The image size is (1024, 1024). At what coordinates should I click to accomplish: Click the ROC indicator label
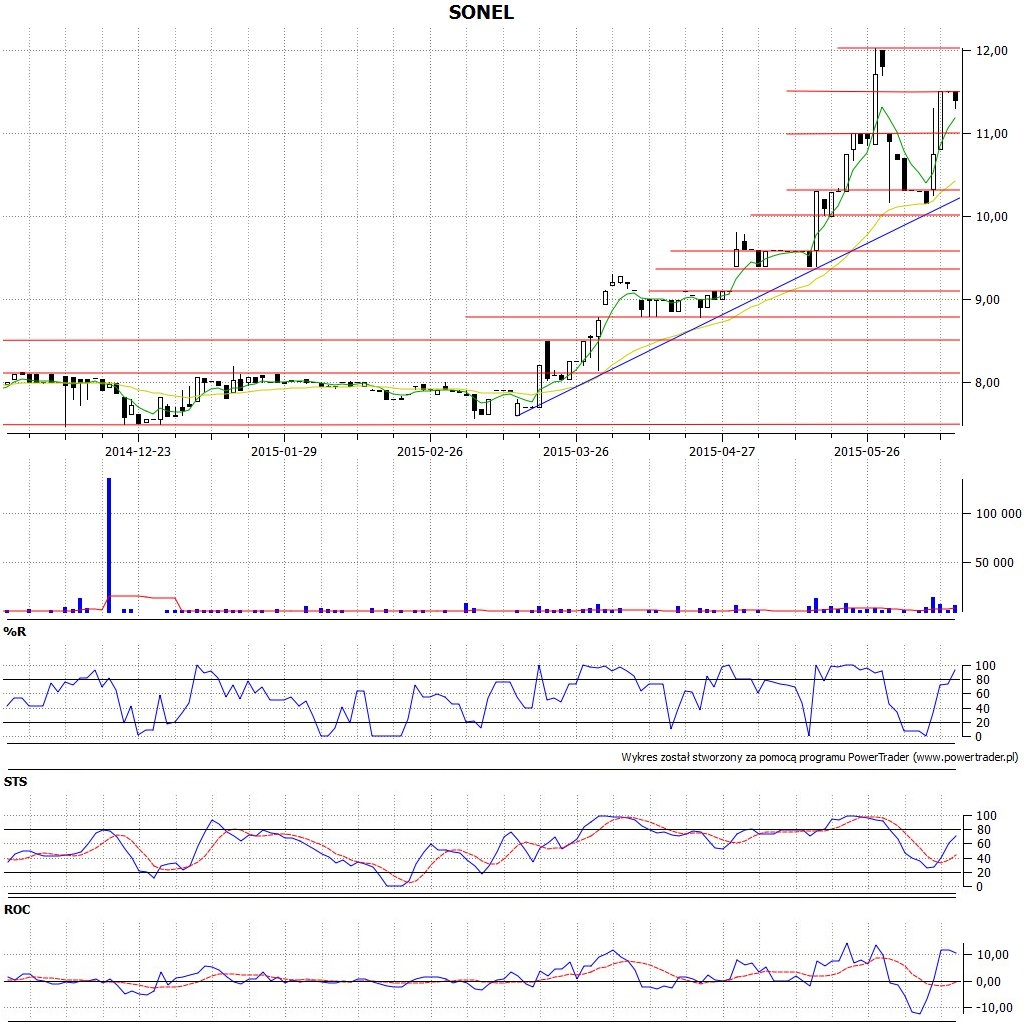(x=17, y=910)
